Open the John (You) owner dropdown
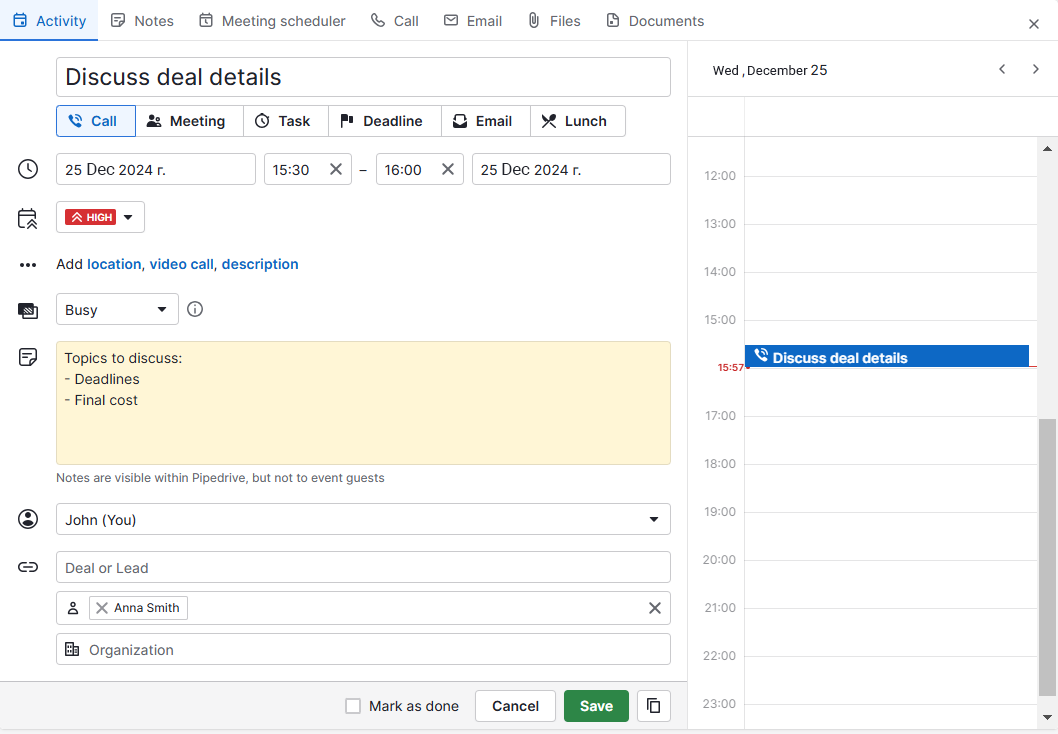The image size is (1058, 734). [x=363, y=520]
